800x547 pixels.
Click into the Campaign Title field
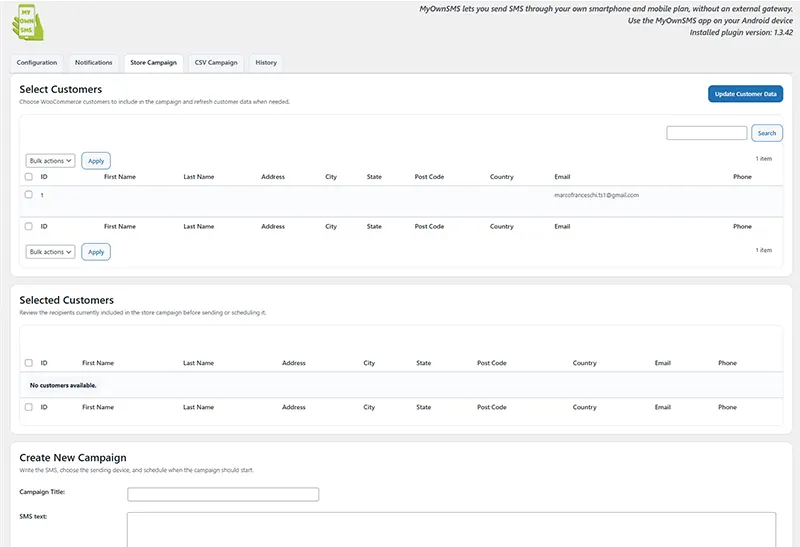tap(222, 494)
